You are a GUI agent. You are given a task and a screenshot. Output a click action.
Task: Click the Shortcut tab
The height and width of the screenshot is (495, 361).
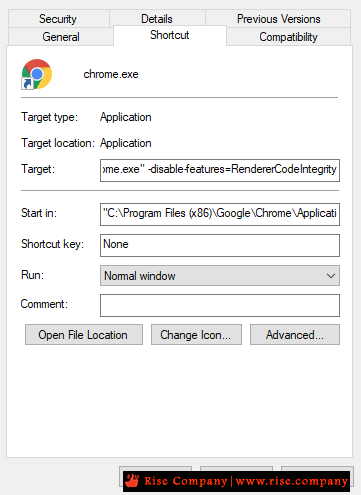[x=170, y=35]
